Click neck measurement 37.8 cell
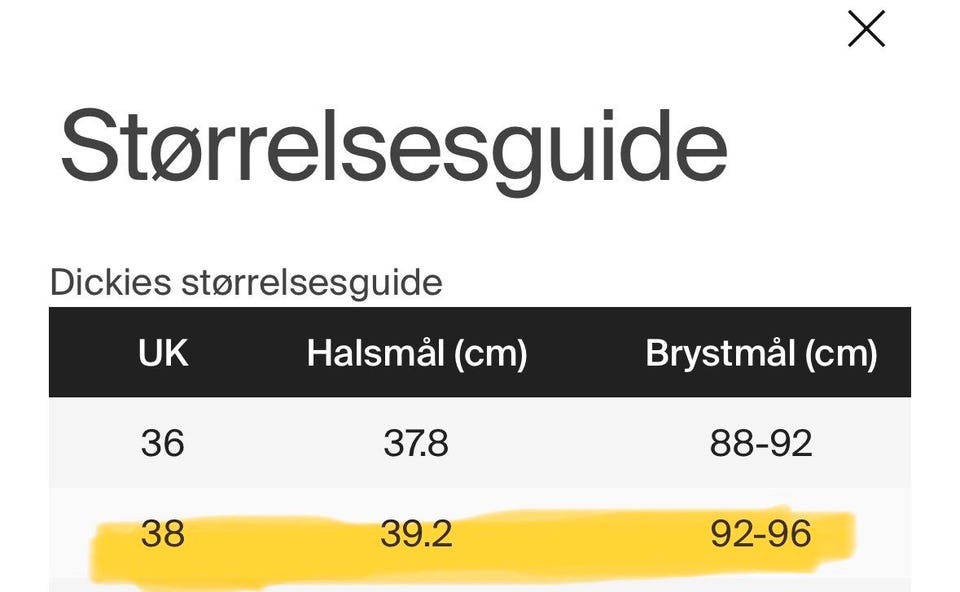This screenshot has width=960, height=592. [x=416, y=442]
